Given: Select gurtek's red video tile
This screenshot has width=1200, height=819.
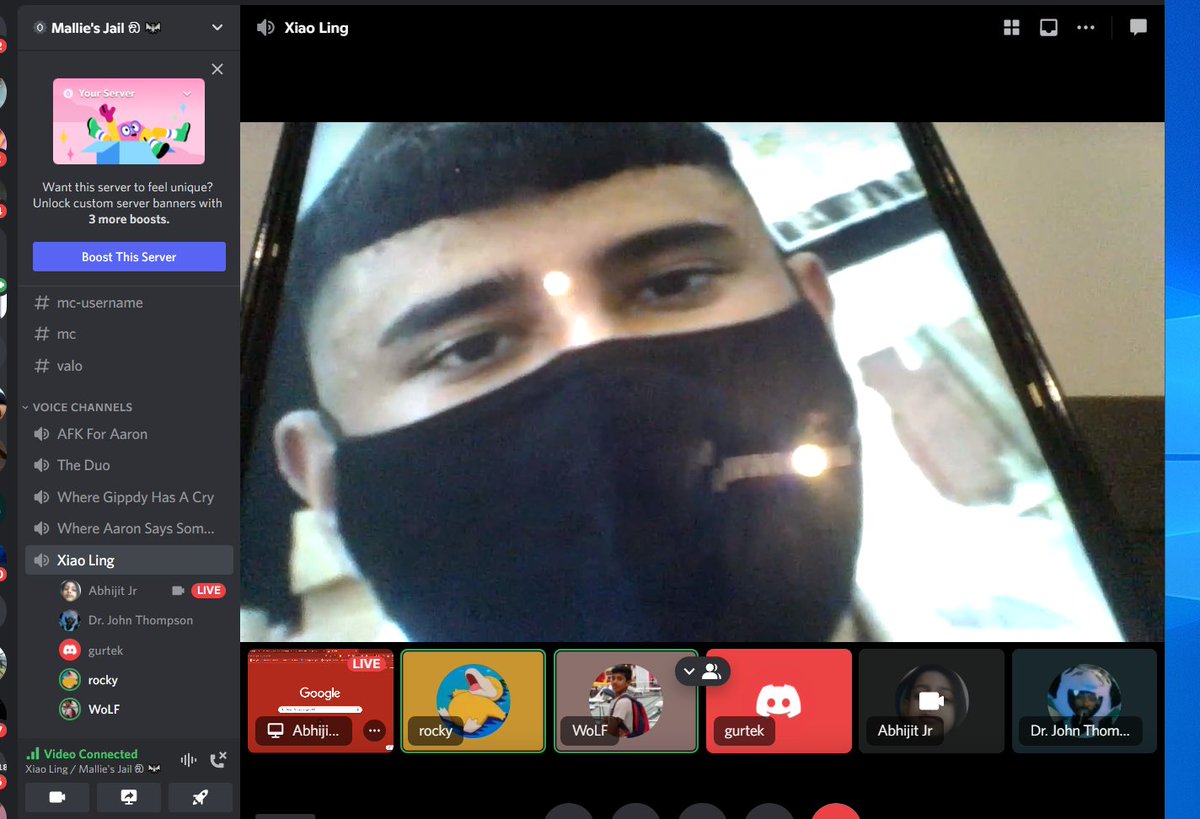Looking at the screenshot, I should point(779,701).
